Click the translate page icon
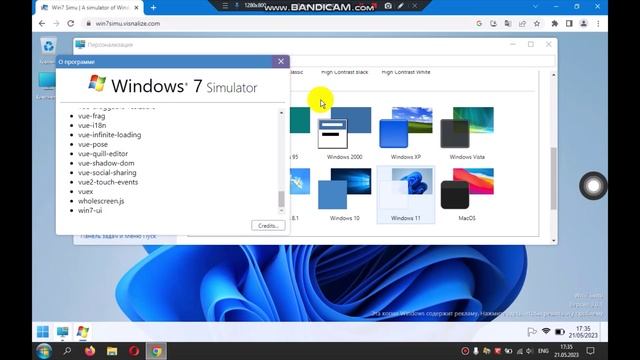 [508, 24]
